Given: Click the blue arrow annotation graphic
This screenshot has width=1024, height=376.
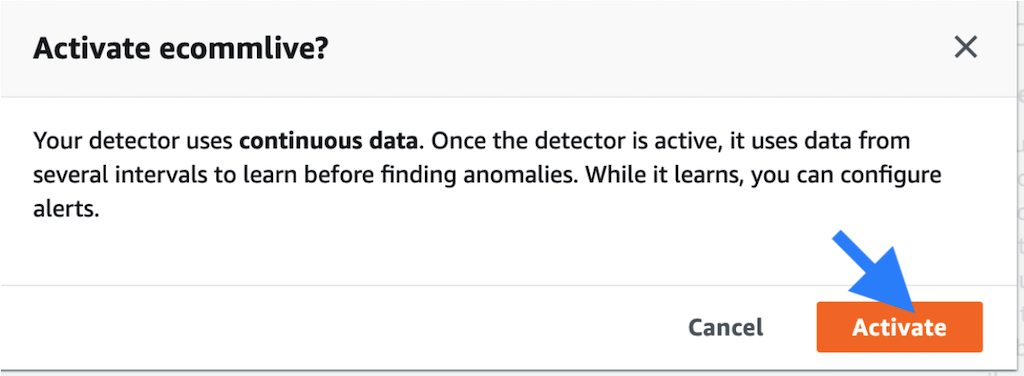Looking at the screenshot, I should point(880,272).
